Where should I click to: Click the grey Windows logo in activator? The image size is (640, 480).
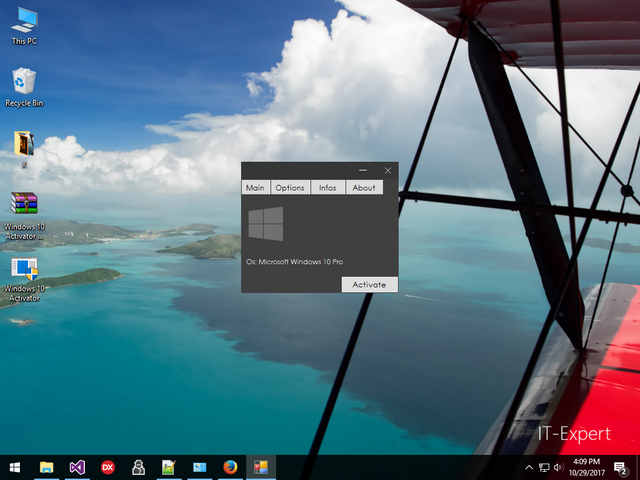tap(266, 223)
